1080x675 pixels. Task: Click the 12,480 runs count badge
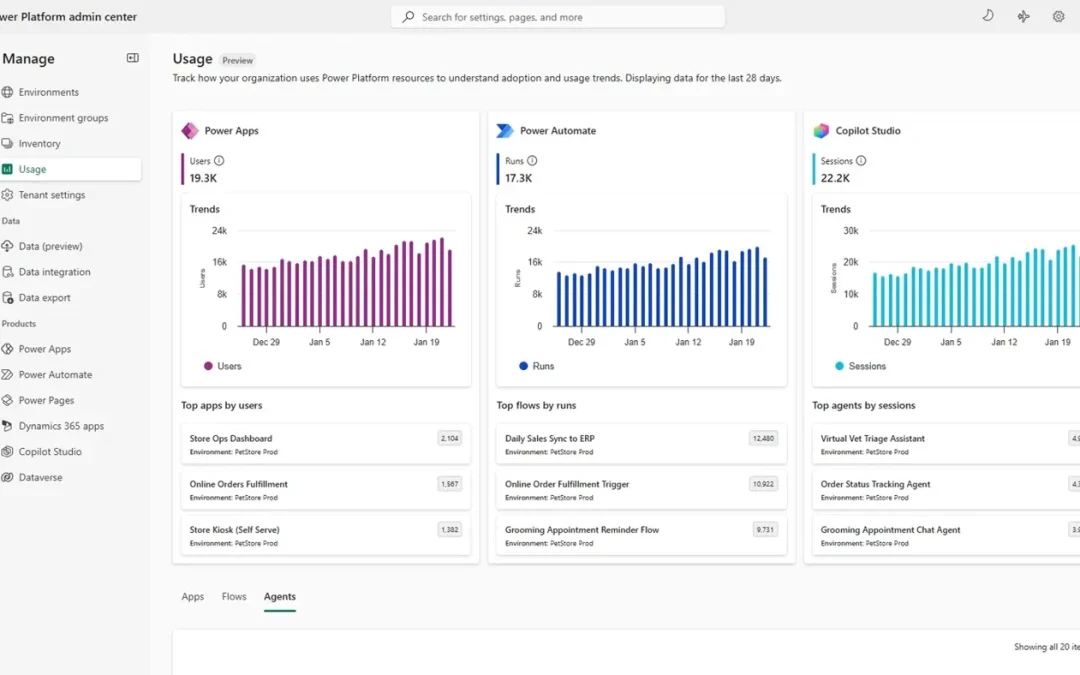(x=763, y=438)
